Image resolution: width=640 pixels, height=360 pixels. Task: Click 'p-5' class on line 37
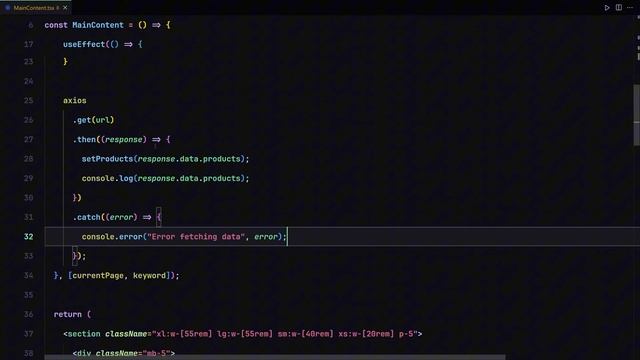(x=406, y=334)
